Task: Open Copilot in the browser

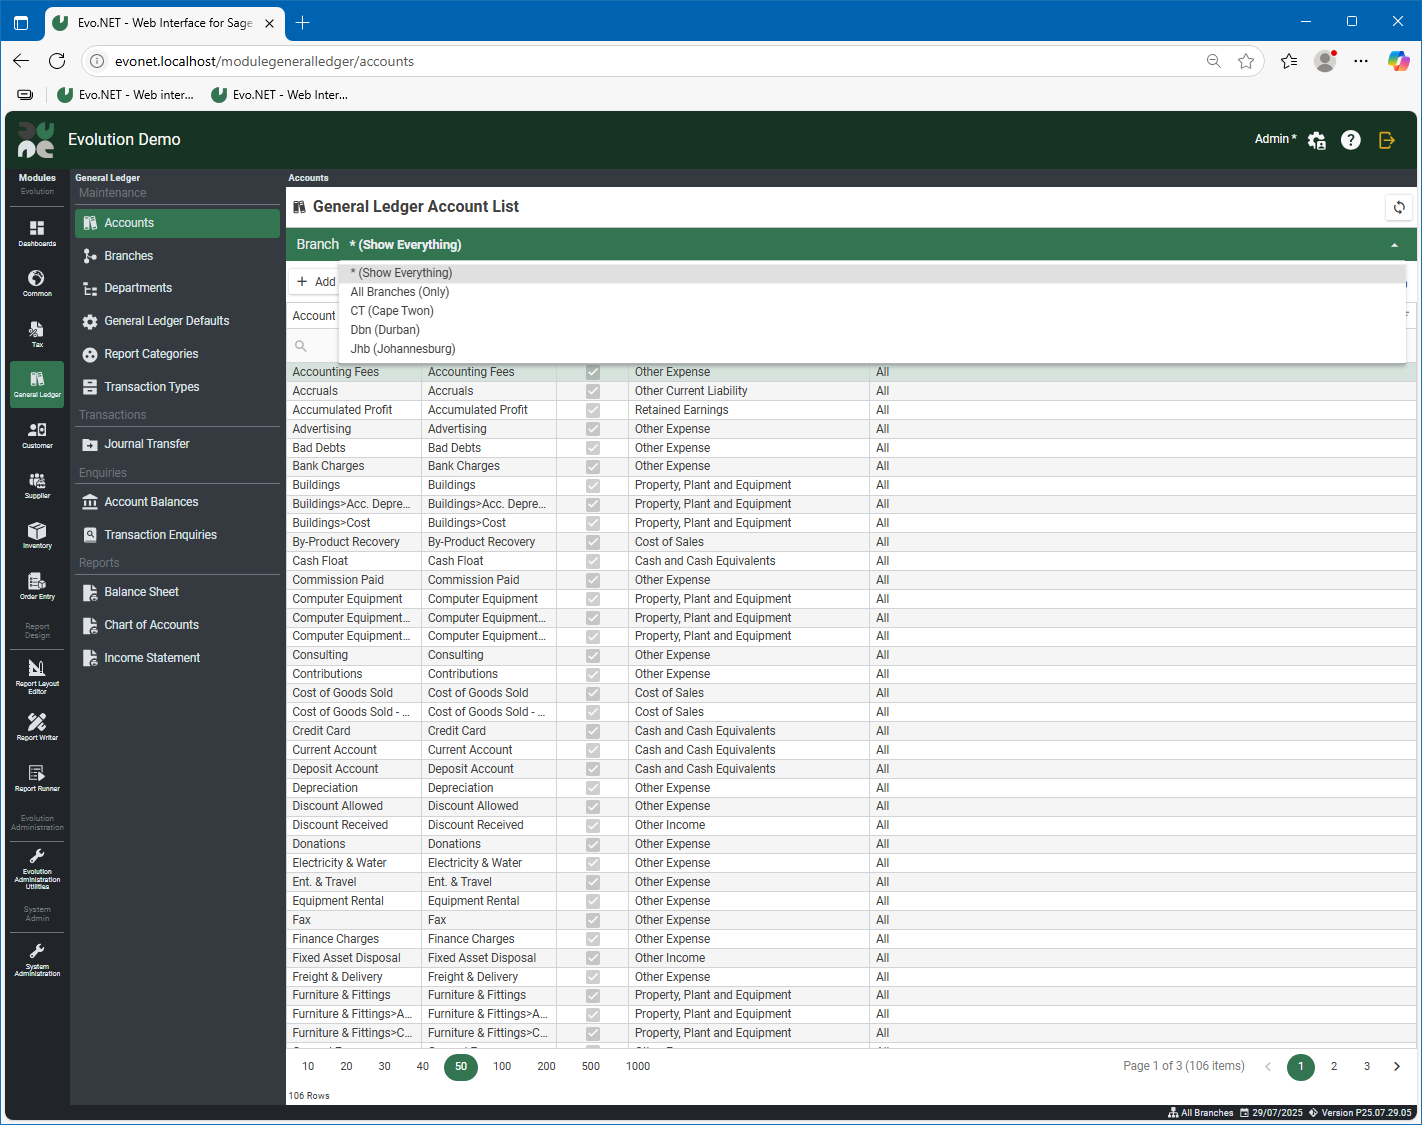Action: click(x=1398, y=61)
